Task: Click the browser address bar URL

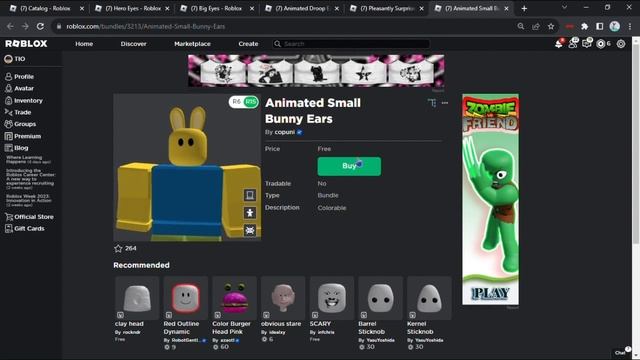Action: point(146,26)
